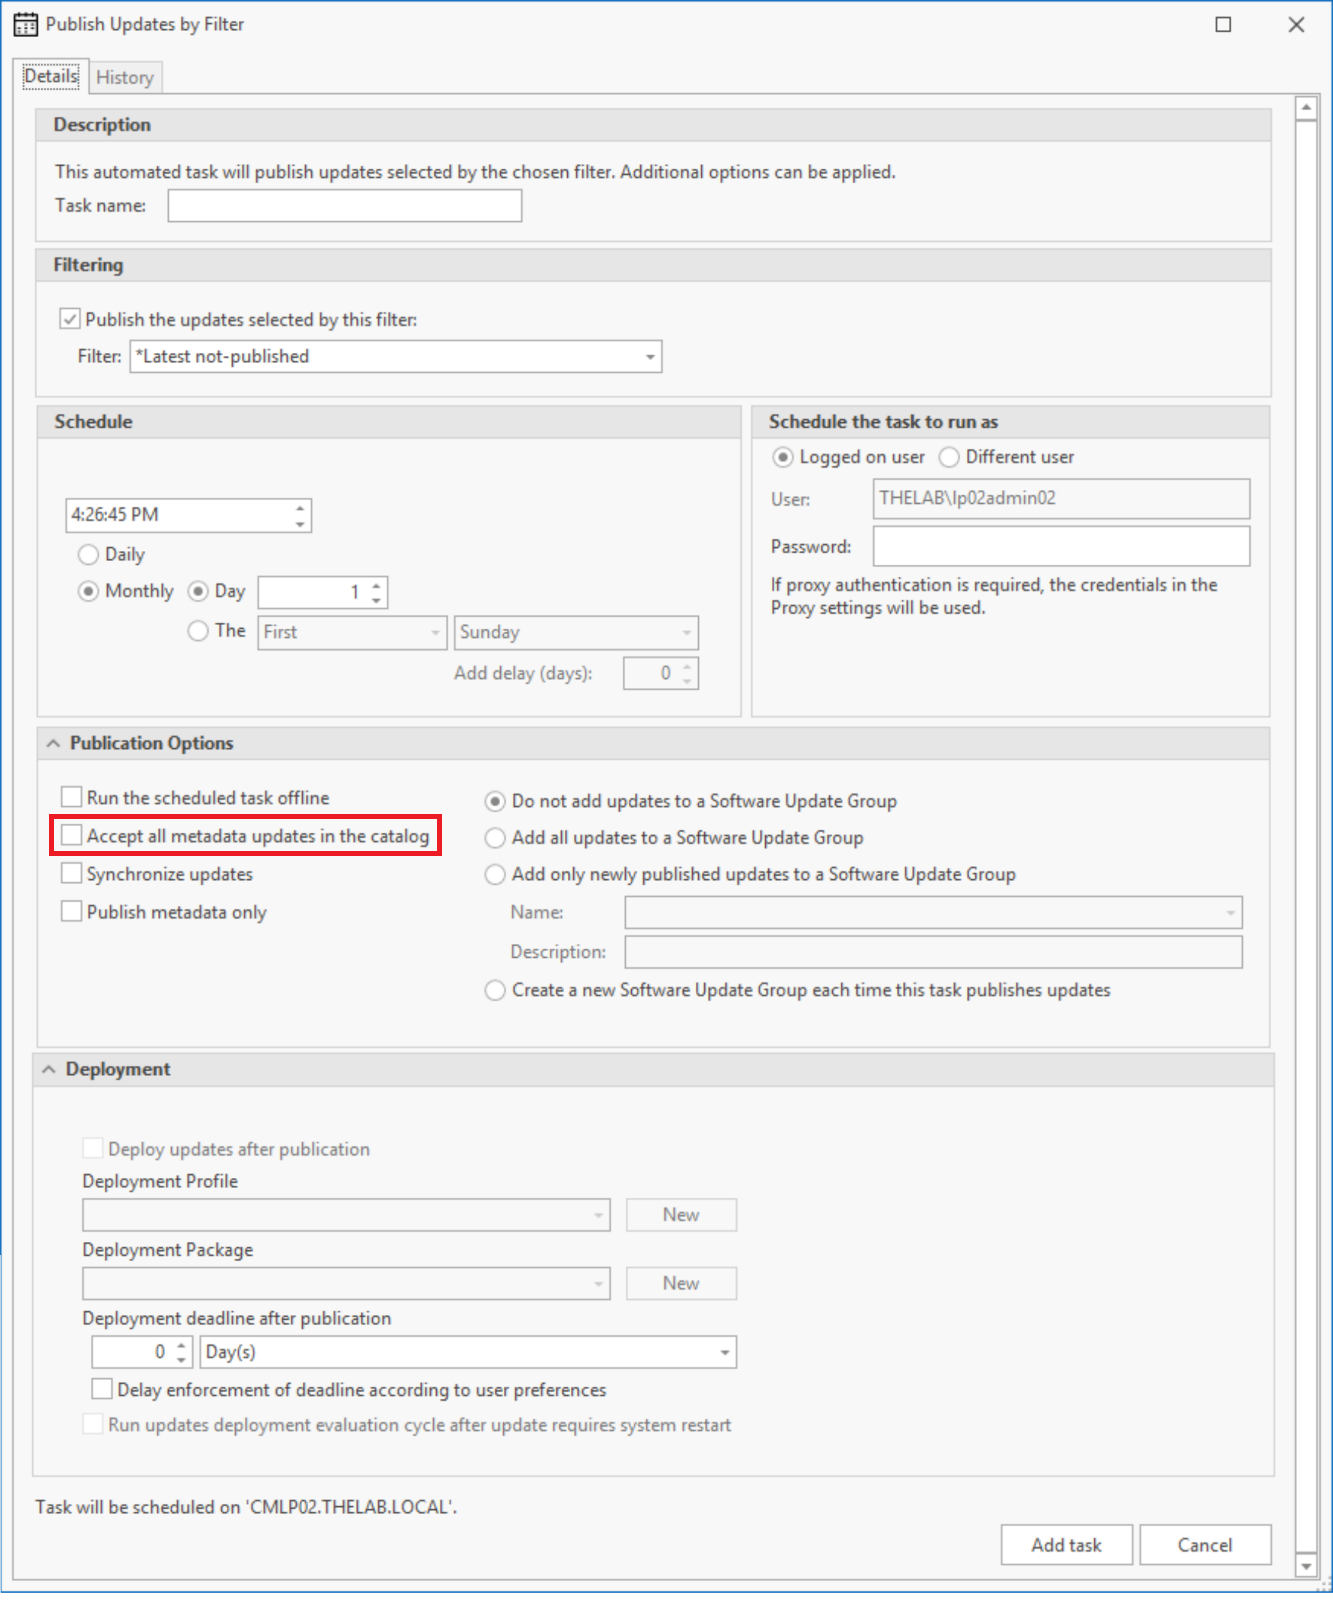Close the Publish Updates by Filter dialog
This screenshot has height=1600, width=1333.
[1296, 24]
